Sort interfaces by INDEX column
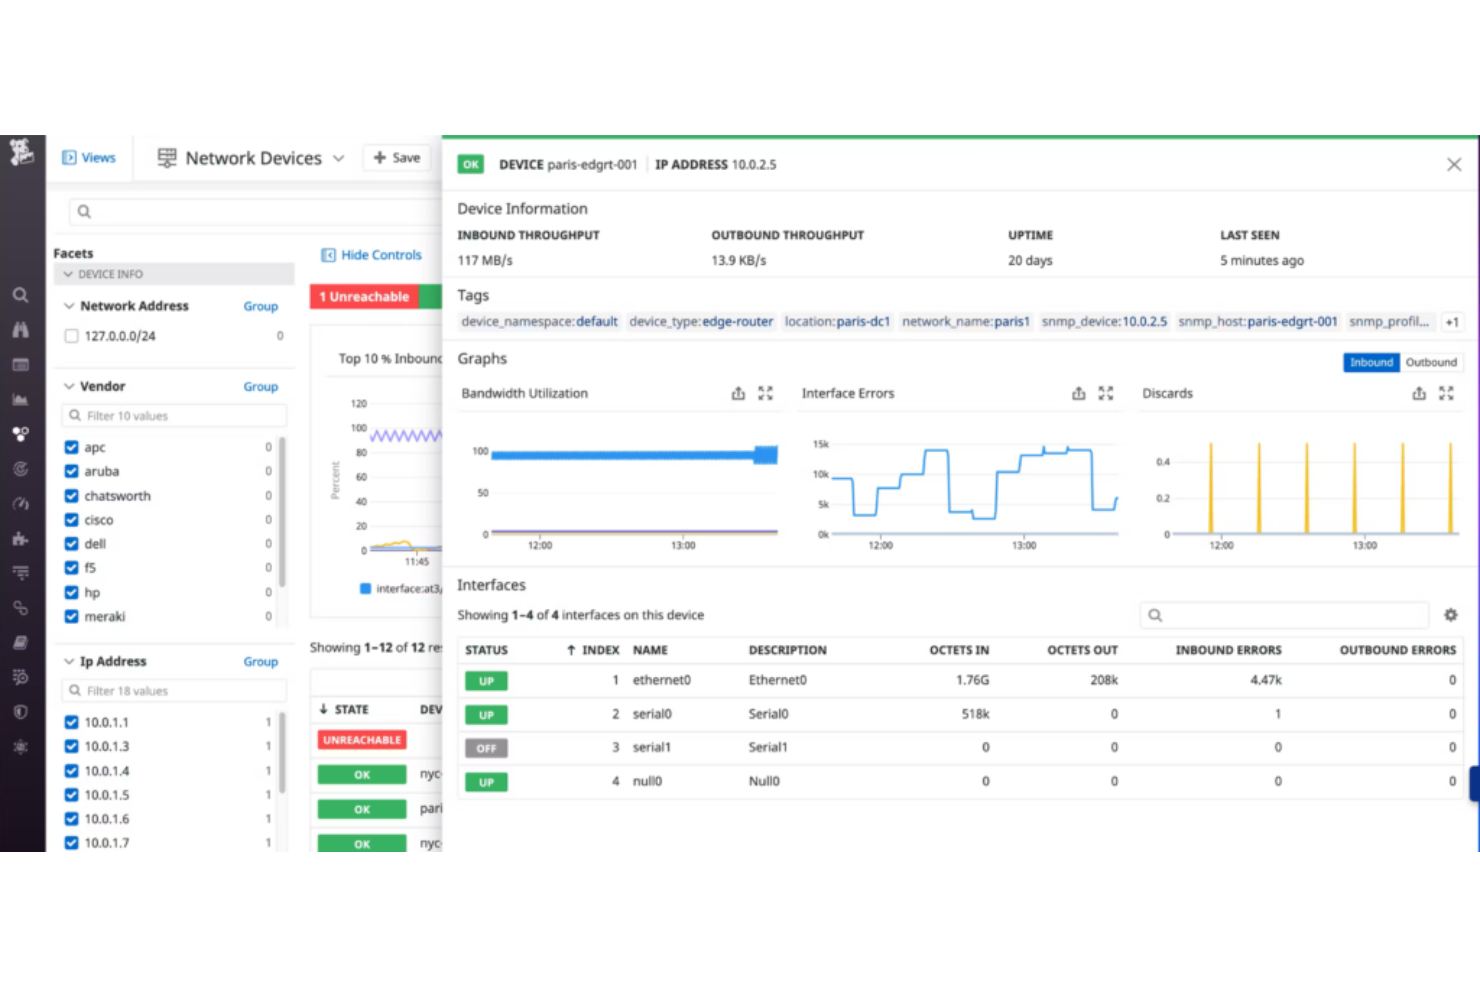 [593, 650]
